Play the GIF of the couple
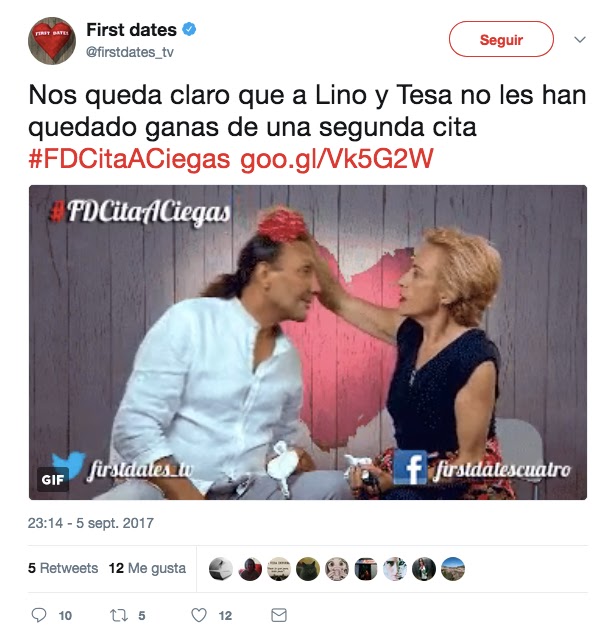This screenshot has width=616, height=633. click(x=308, y=342)
